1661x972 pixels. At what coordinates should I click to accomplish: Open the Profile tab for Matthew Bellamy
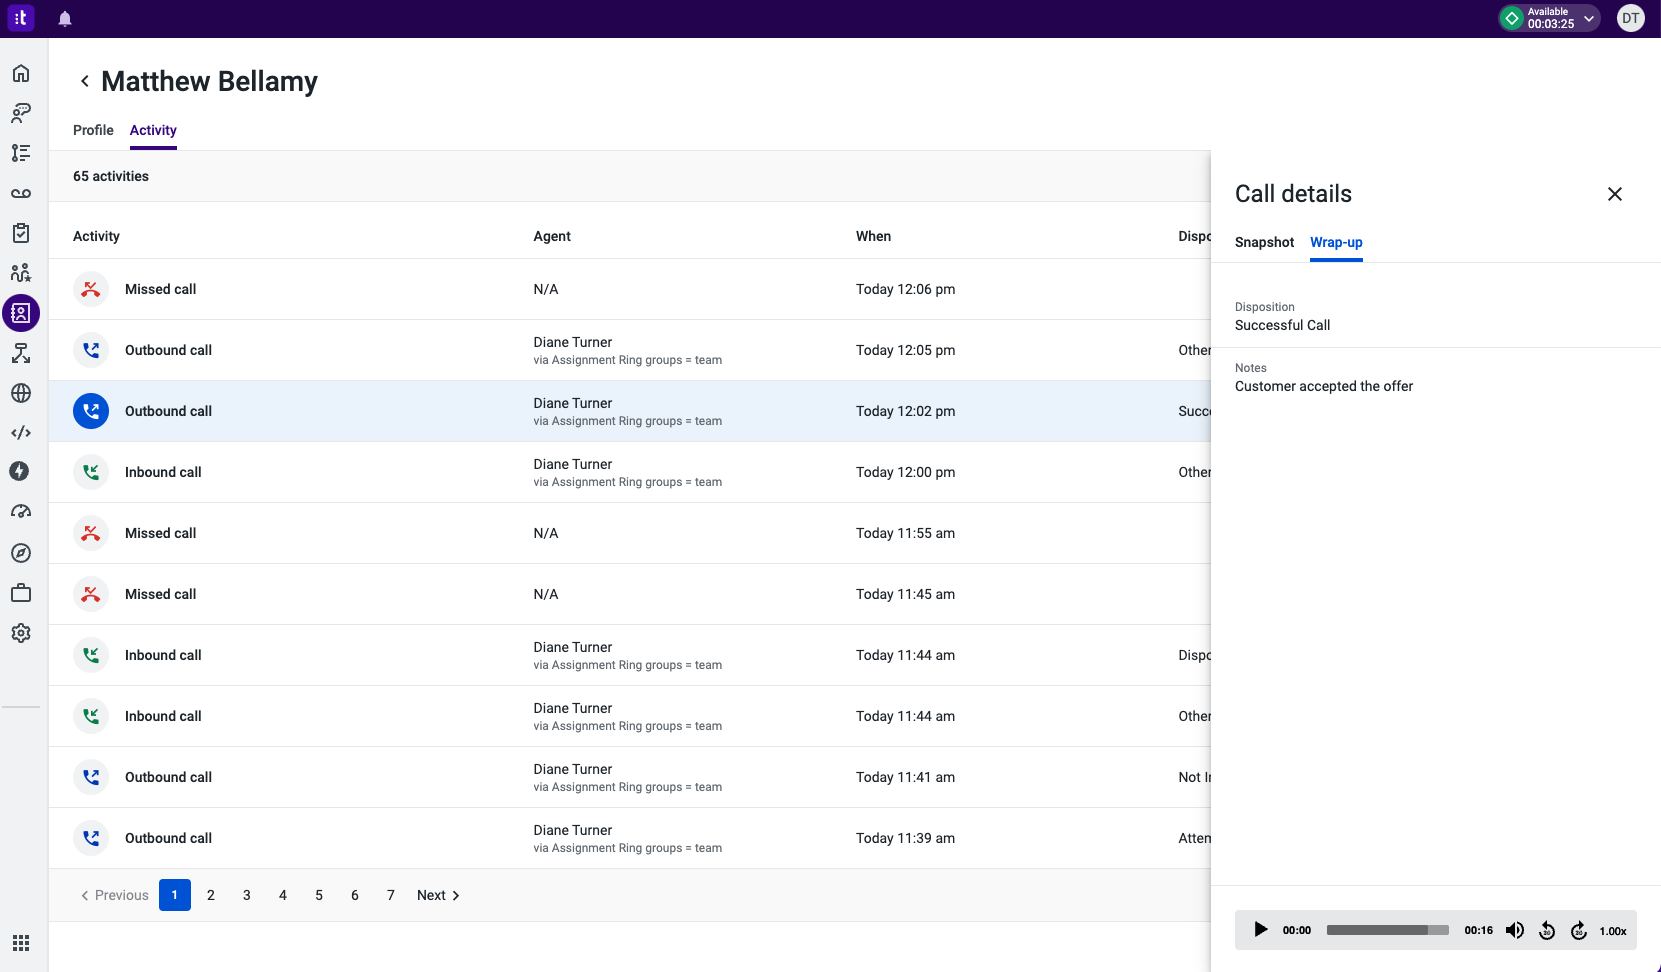point(93,130)
